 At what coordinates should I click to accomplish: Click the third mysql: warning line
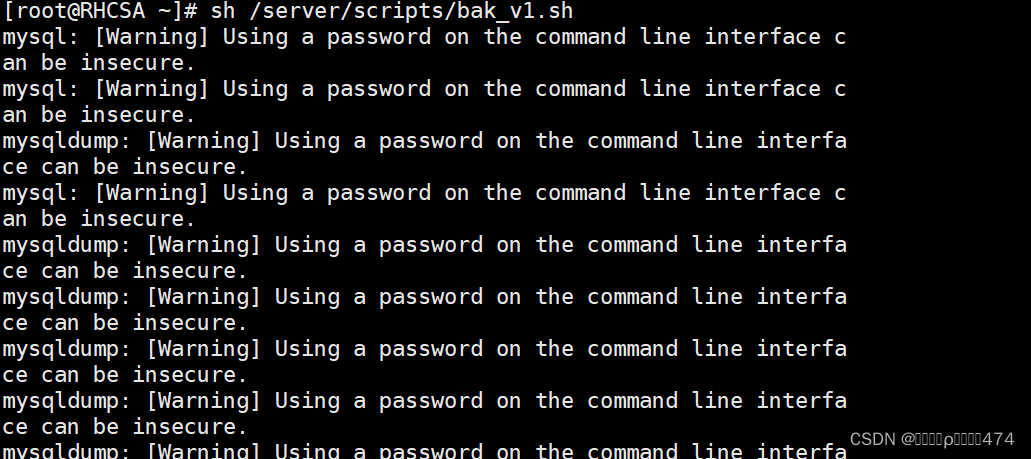coord(424,193)
